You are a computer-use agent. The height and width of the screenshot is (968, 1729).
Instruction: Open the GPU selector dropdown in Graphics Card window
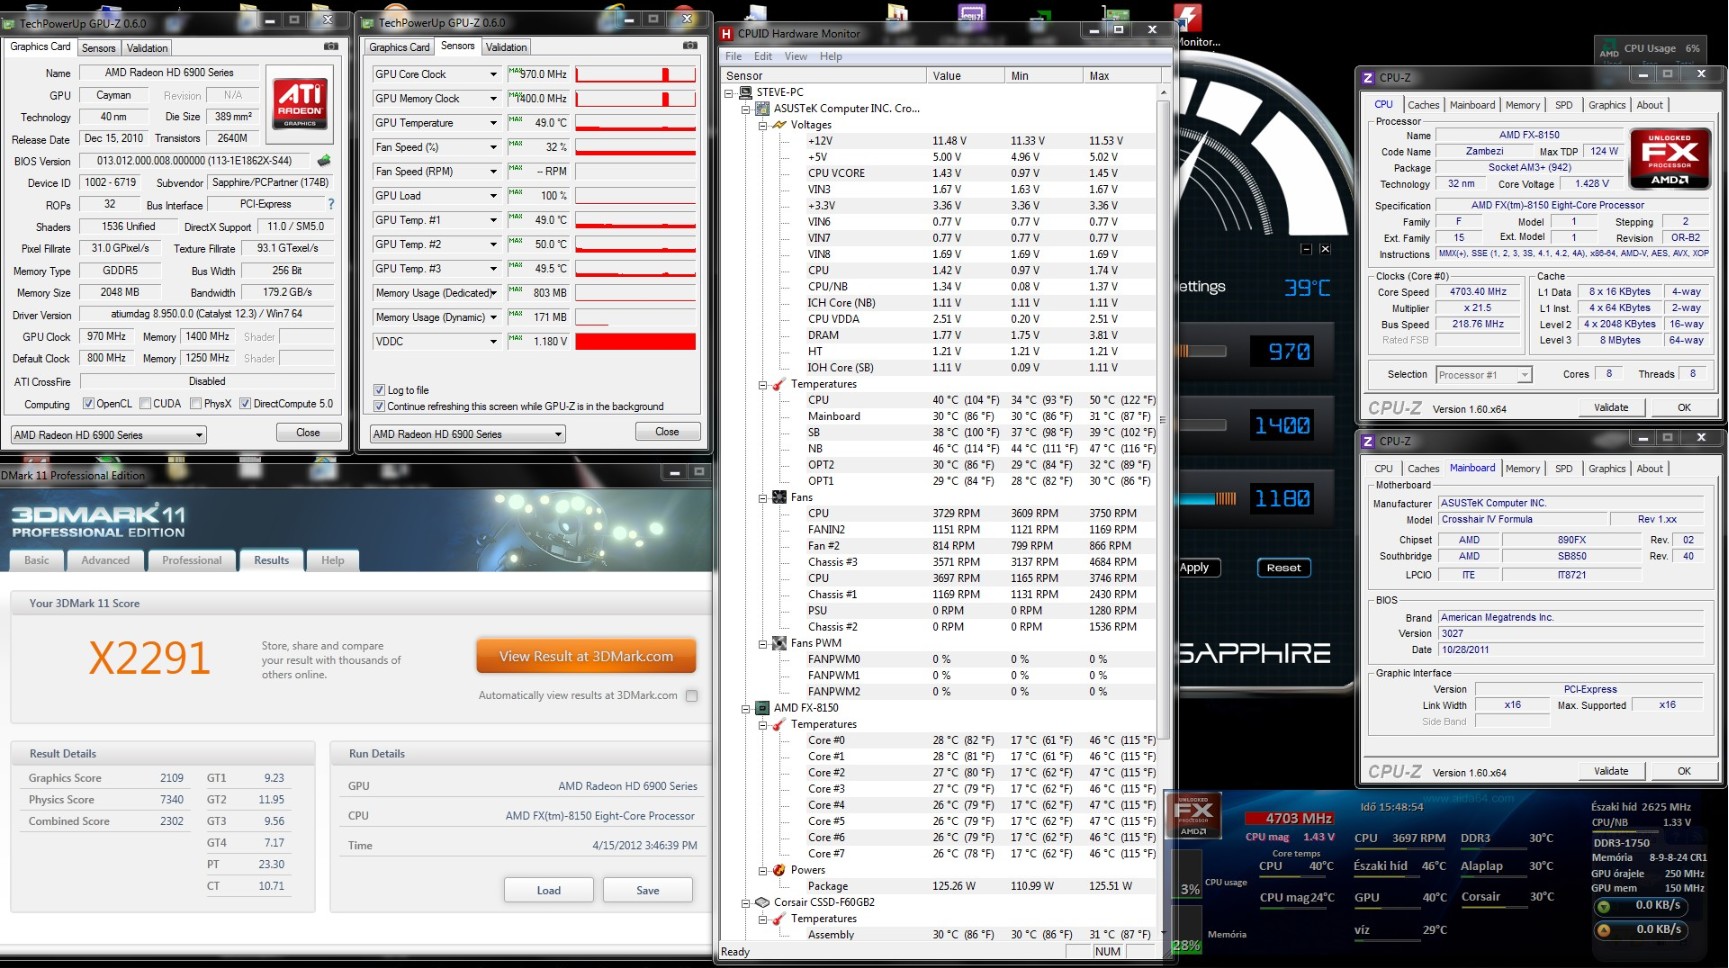point(108,435)
